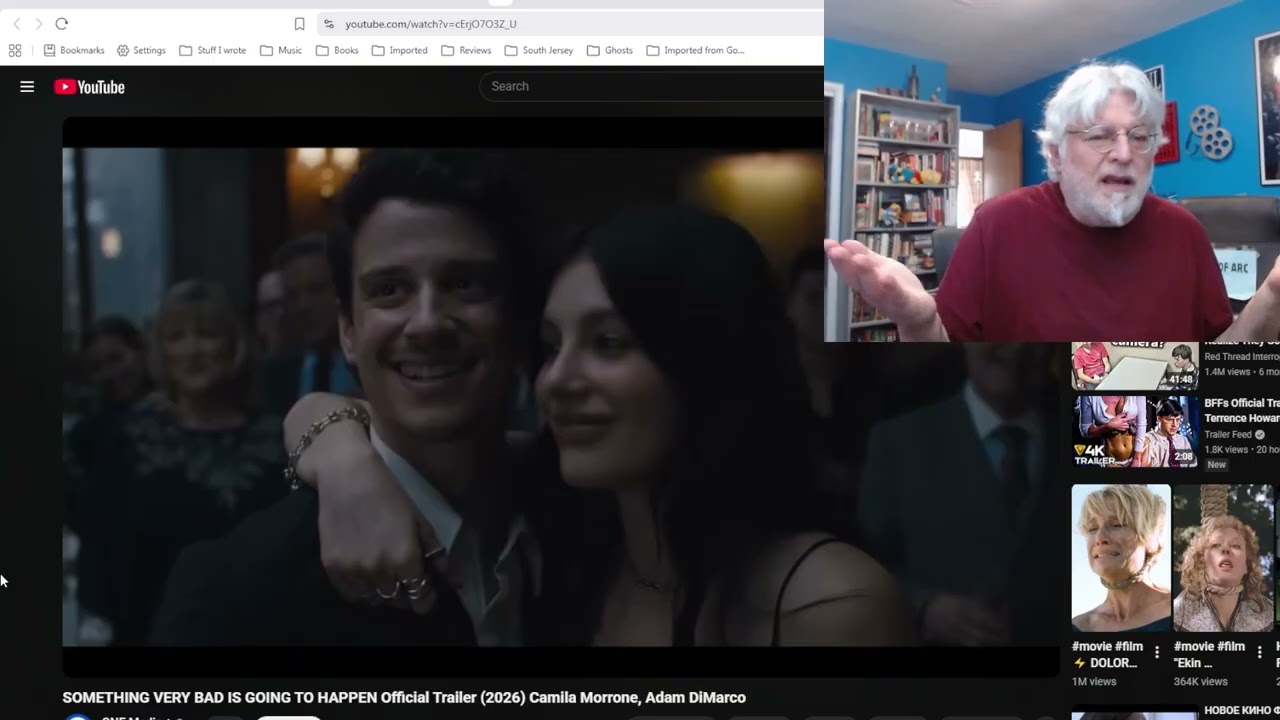Open site information icon beside the URL

click(328, 24)
